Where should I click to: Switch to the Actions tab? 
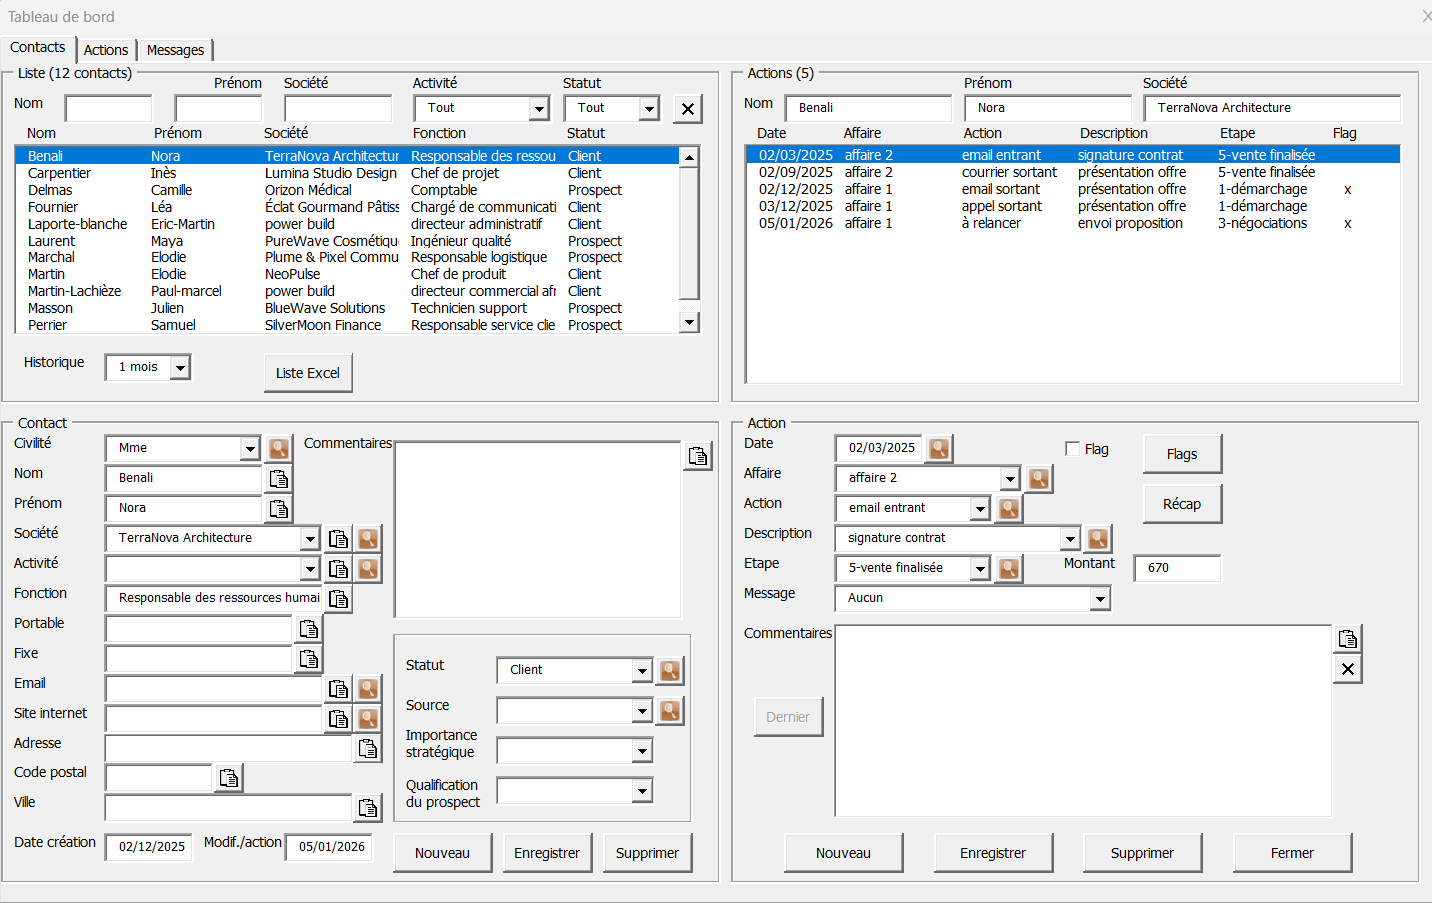coord(106,50)
